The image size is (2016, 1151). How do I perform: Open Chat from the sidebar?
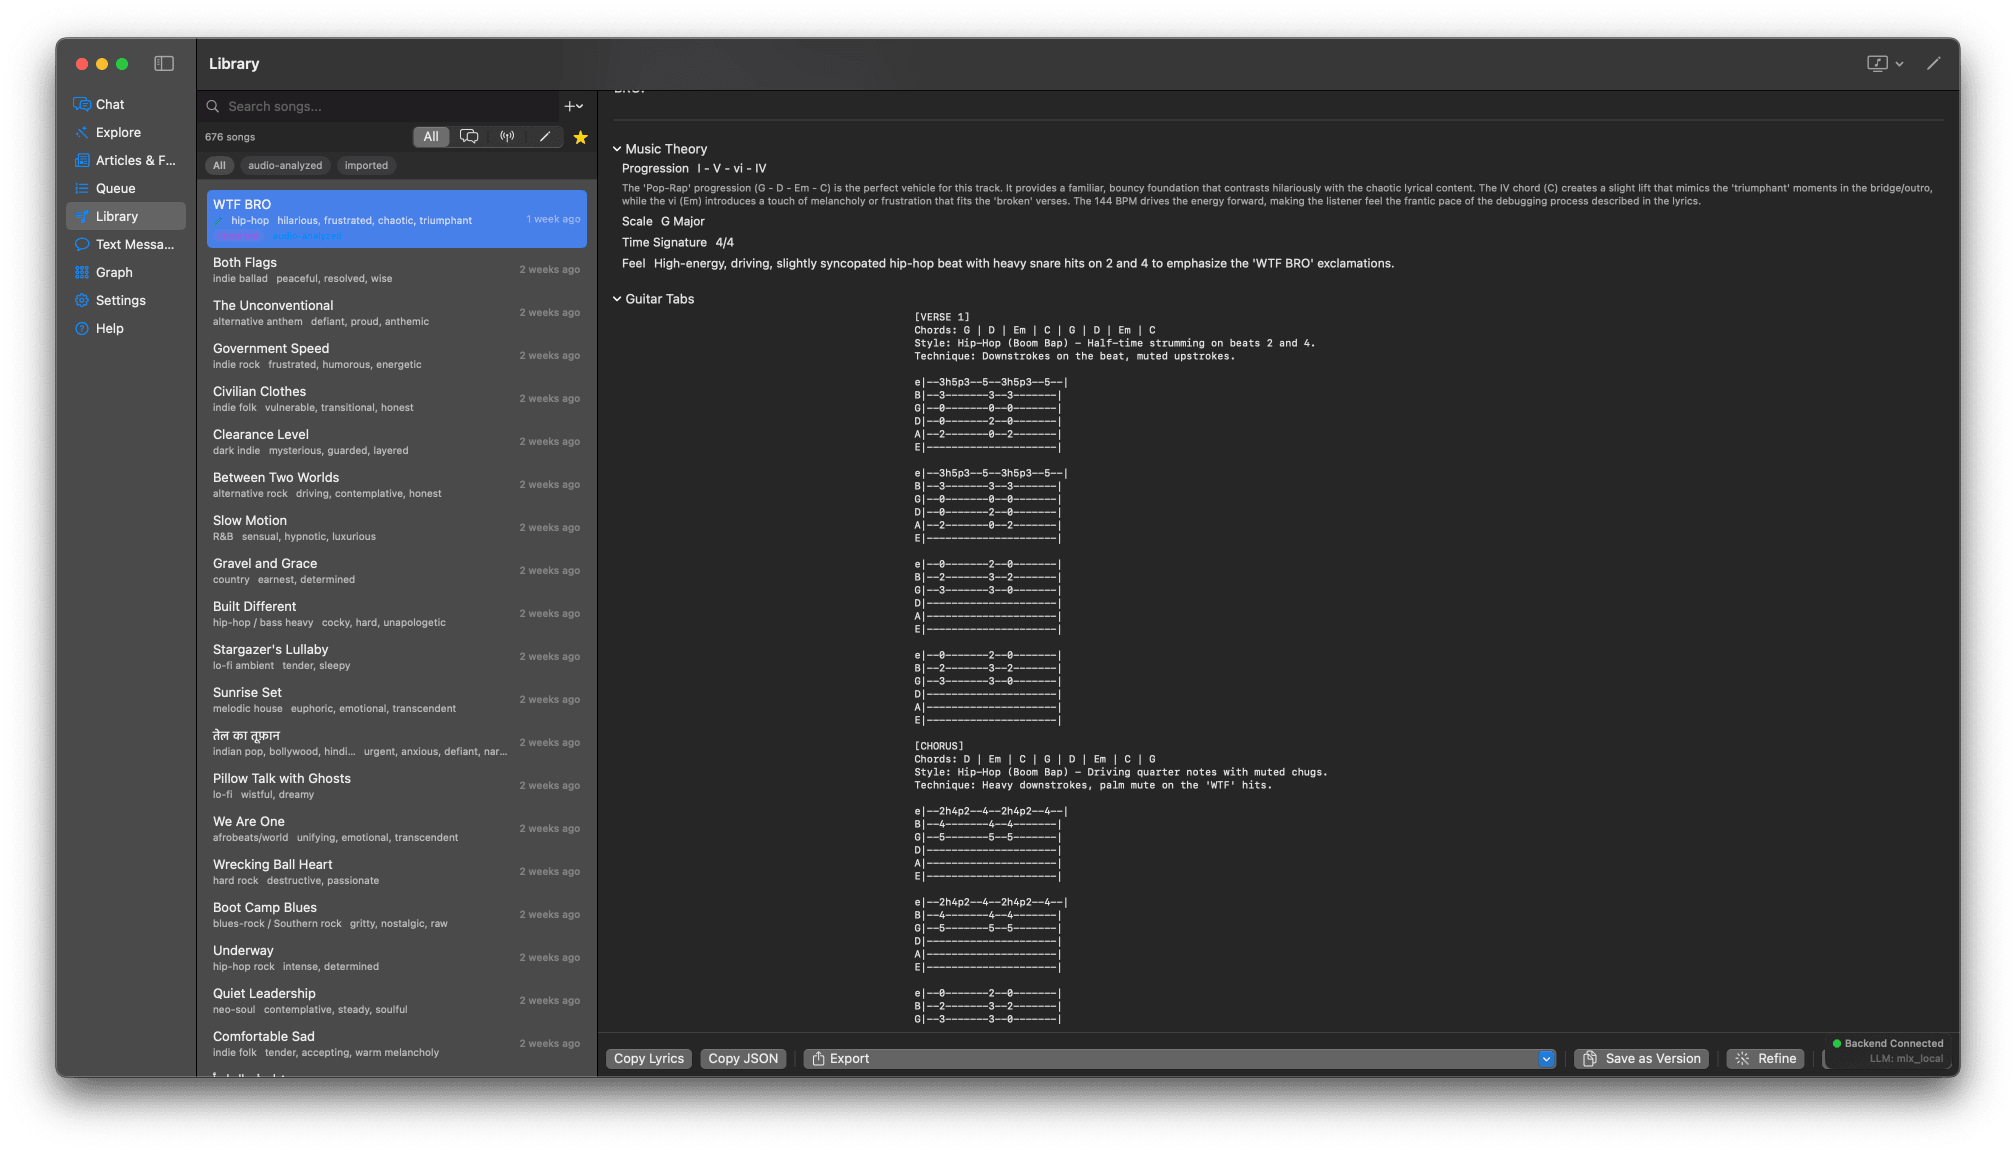126,104
